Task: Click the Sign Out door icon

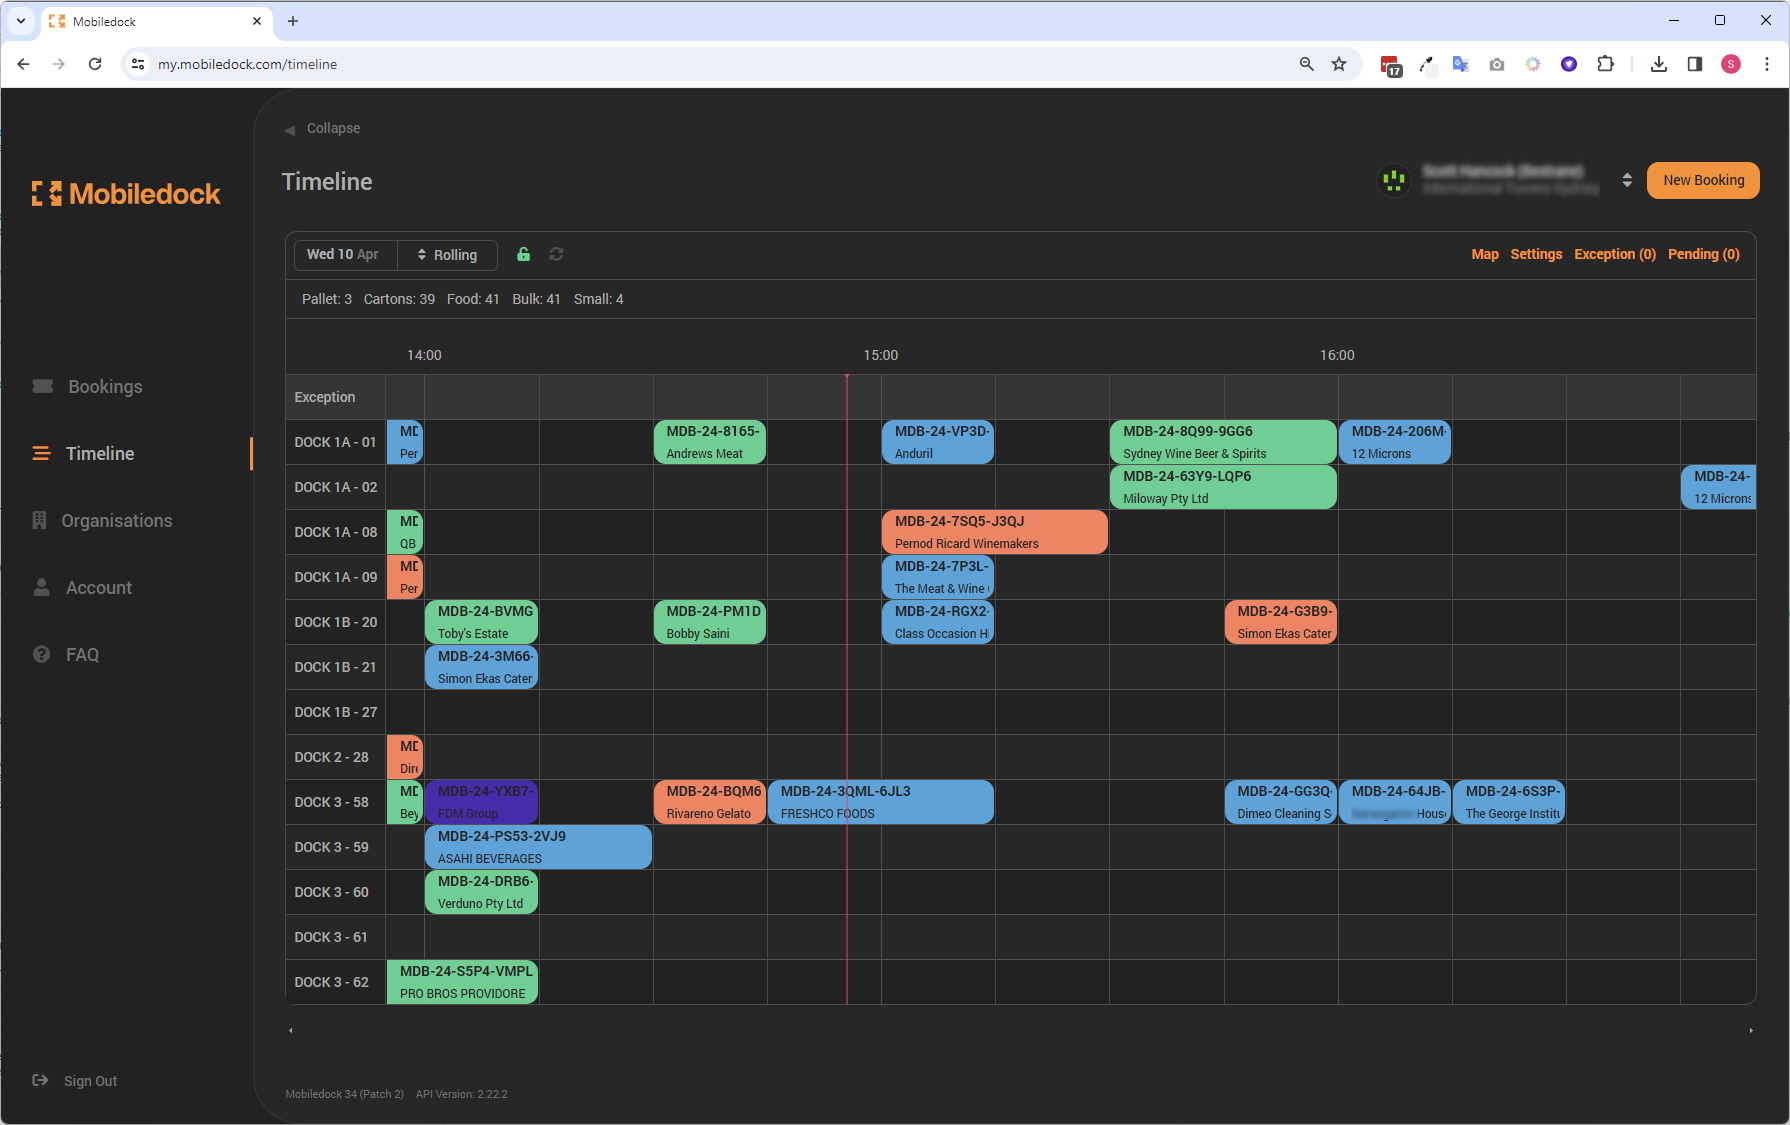Action: [x=41, y=1080]
